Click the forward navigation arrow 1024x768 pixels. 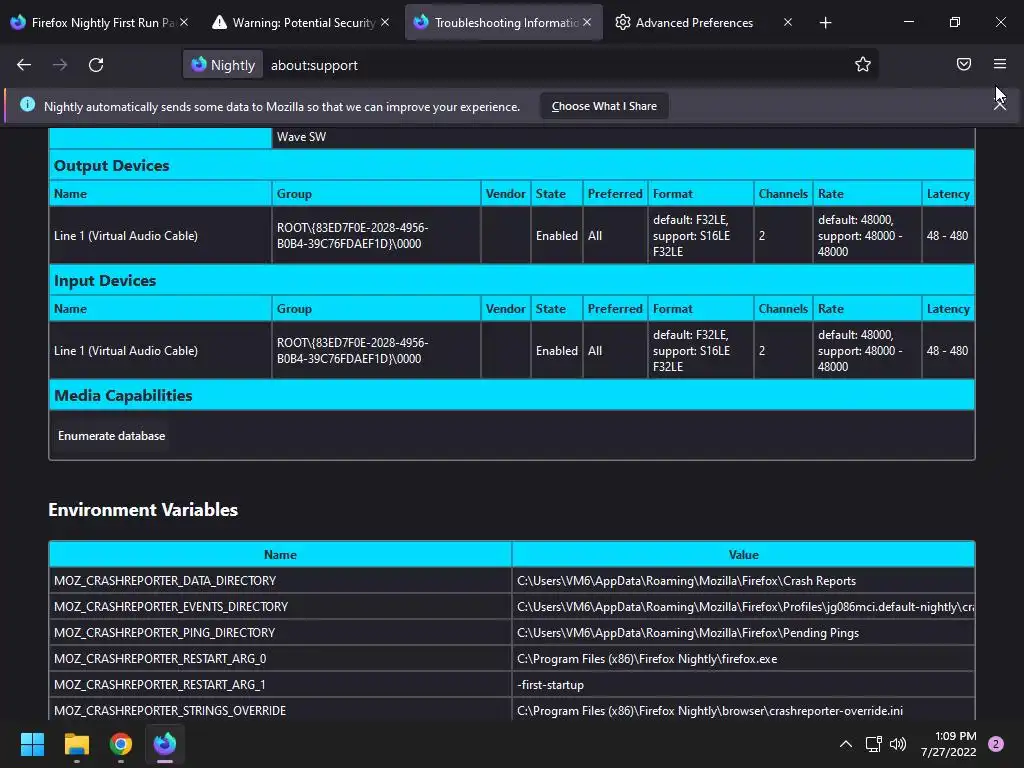(x=60, y=65)
